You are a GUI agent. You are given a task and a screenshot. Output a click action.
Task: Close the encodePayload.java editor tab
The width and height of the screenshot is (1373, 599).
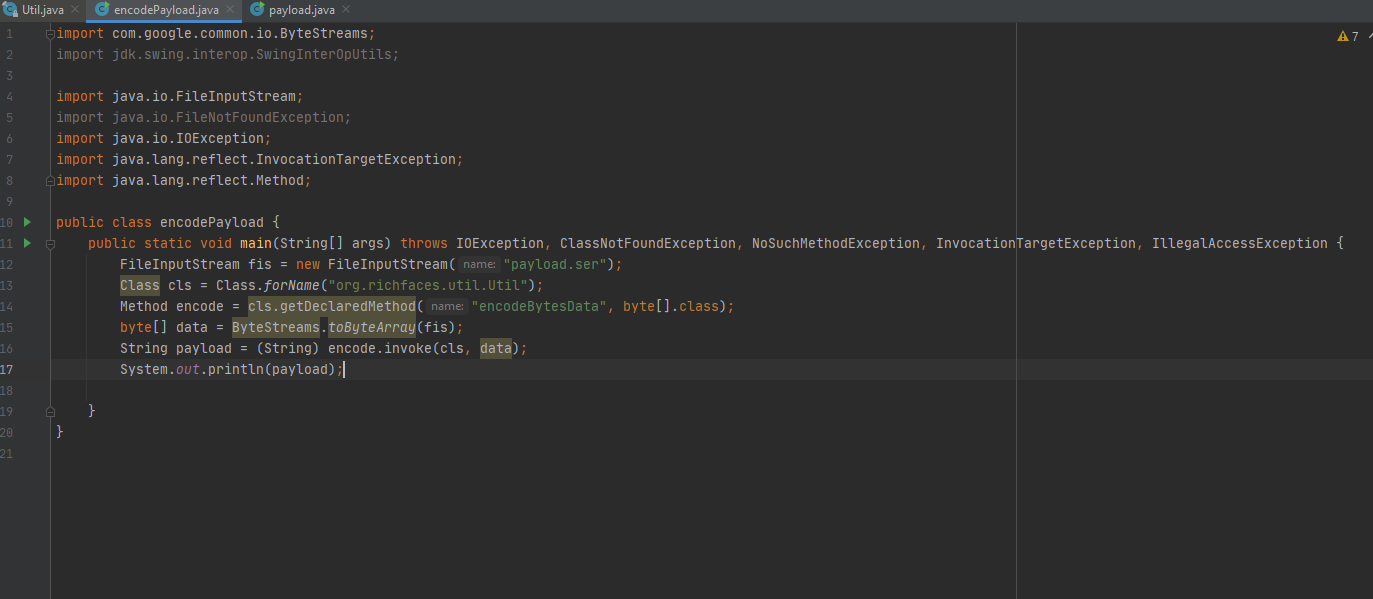coord(229,10)
